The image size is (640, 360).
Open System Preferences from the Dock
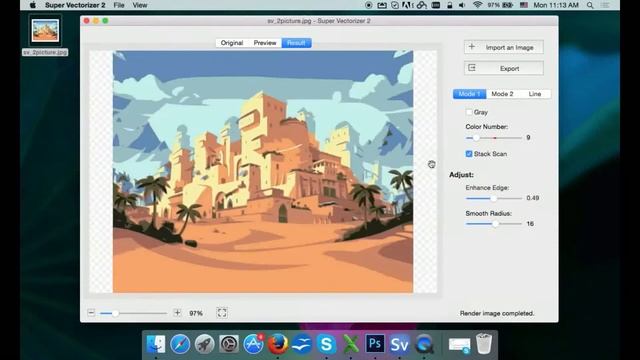point(229,344)
